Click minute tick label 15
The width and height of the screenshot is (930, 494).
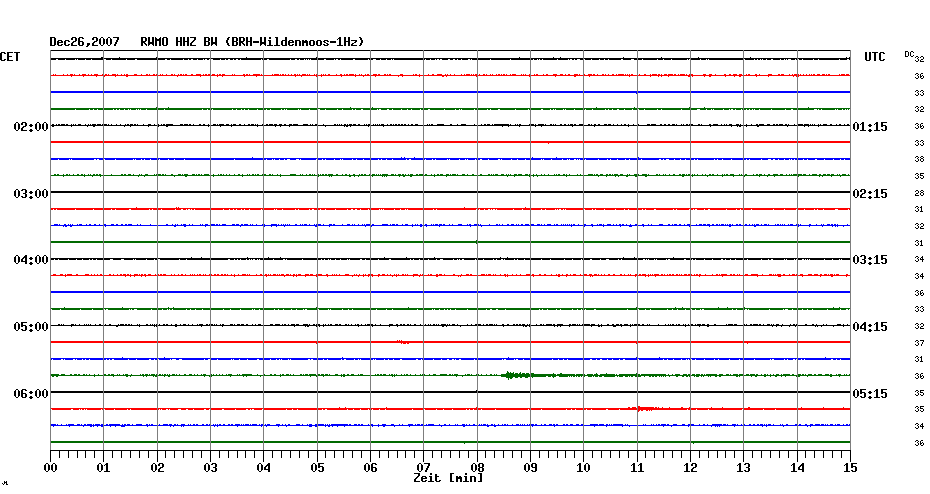[850, 468]
